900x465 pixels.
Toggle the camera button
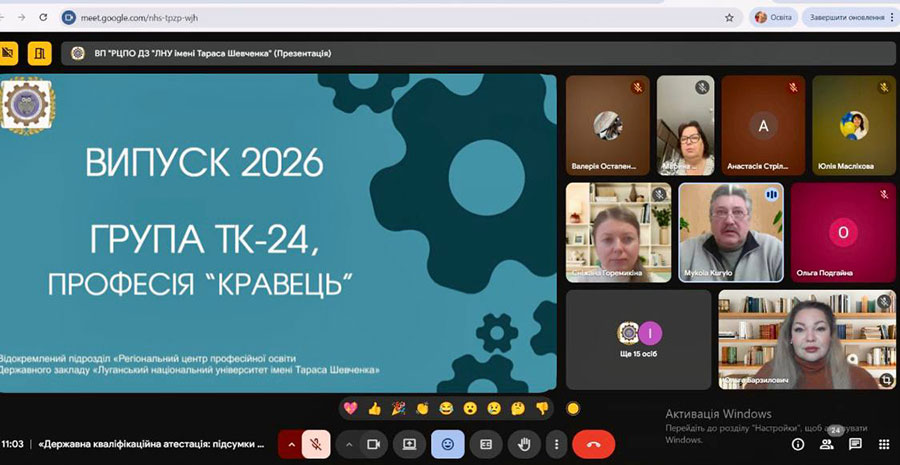click(x=374, y=444)
